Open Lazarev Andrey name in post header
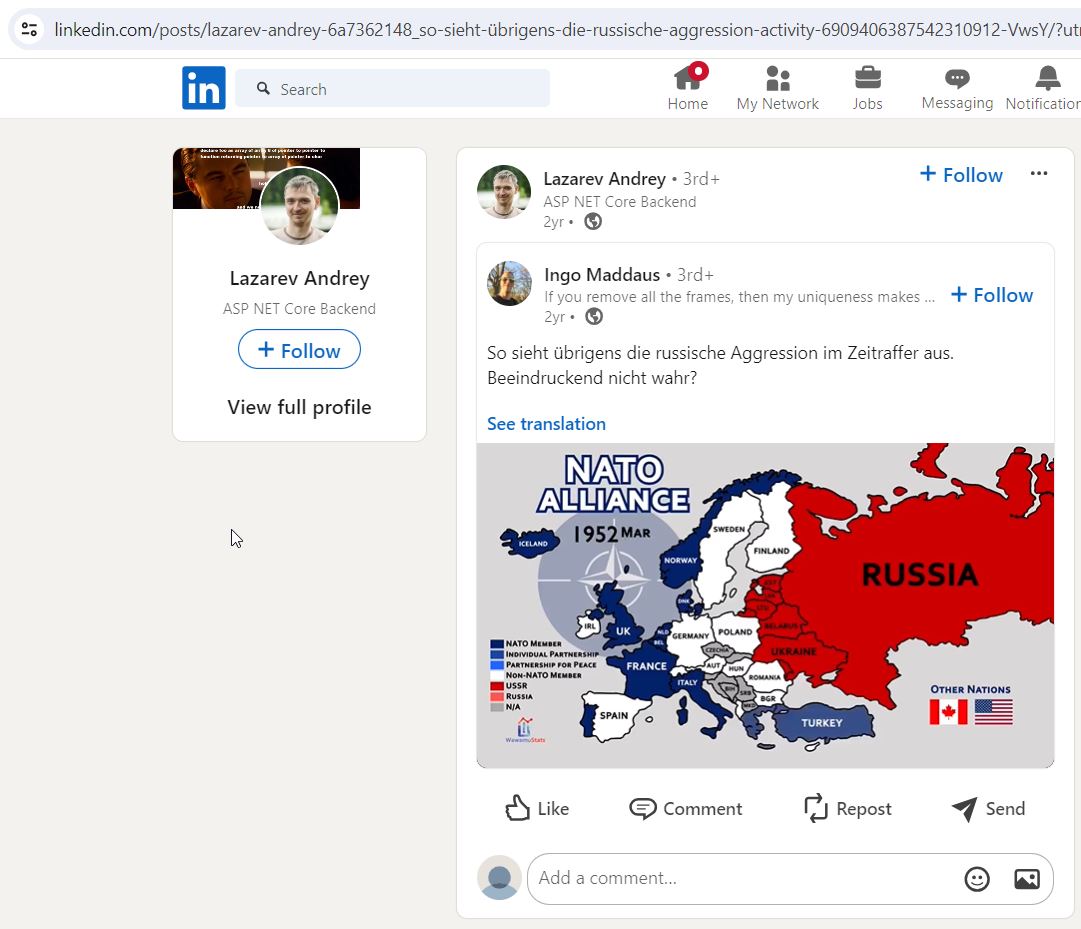The image size is (1081, 929). point(605,179)
